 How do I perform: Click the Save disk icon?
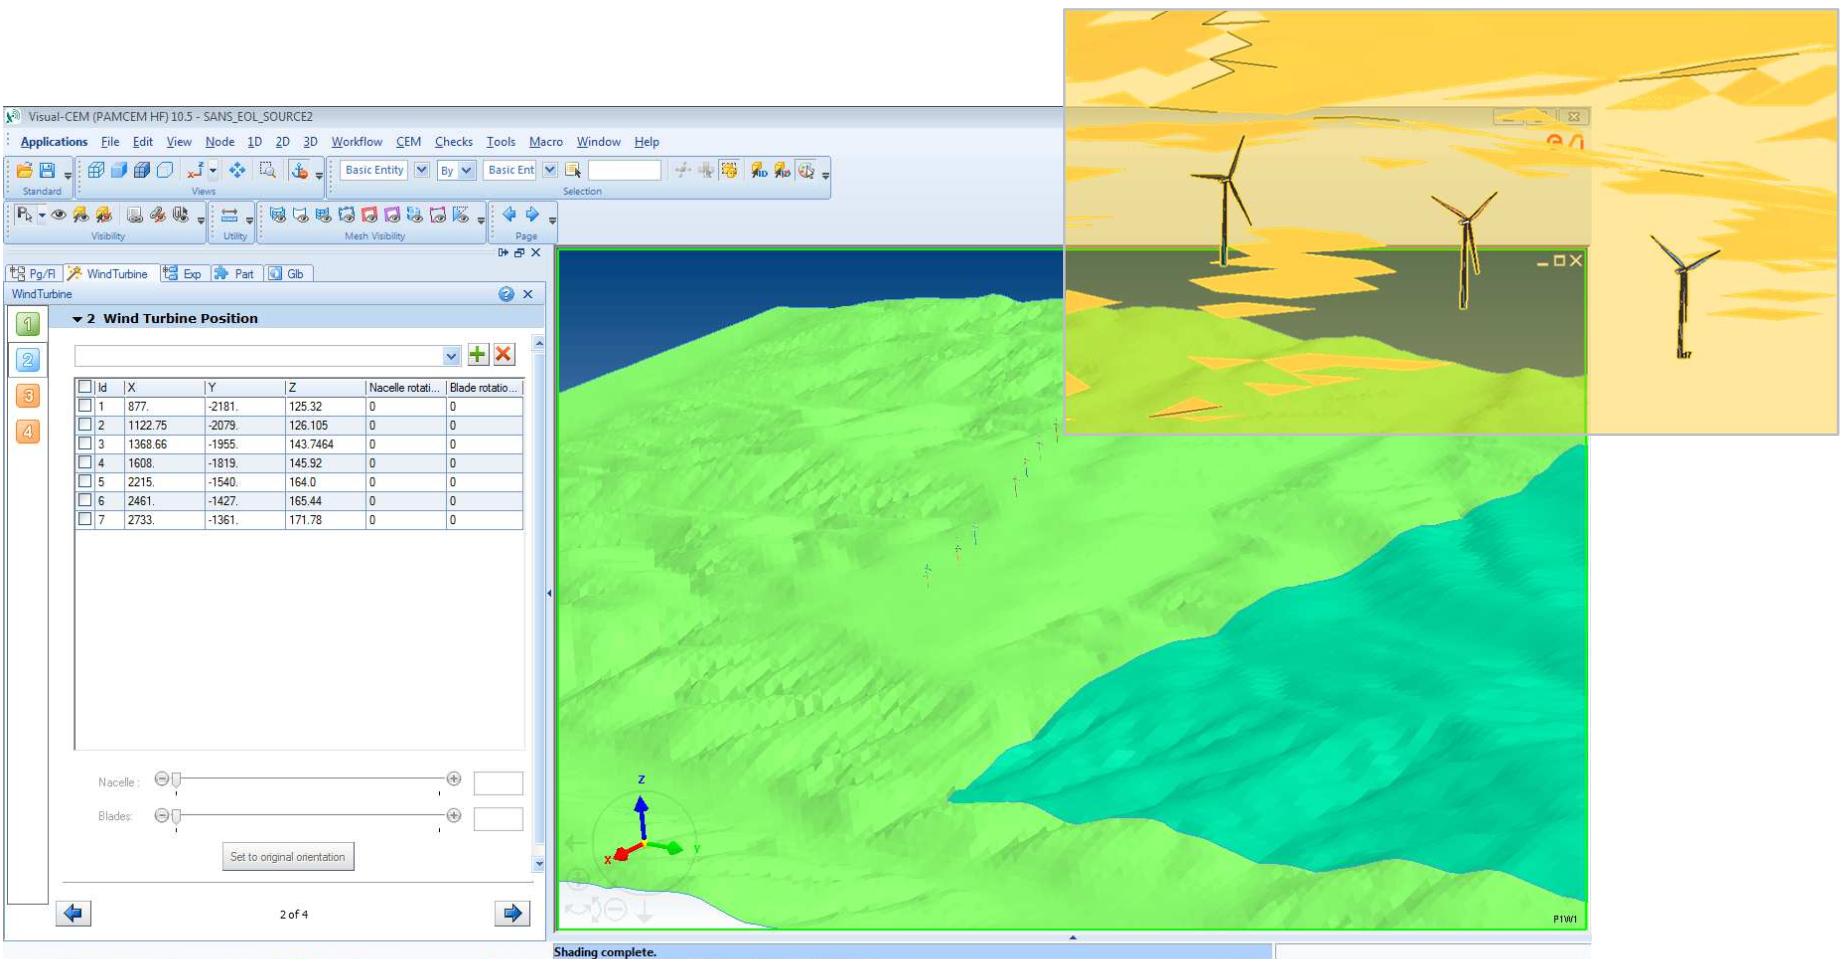click(x=47, y=170)
